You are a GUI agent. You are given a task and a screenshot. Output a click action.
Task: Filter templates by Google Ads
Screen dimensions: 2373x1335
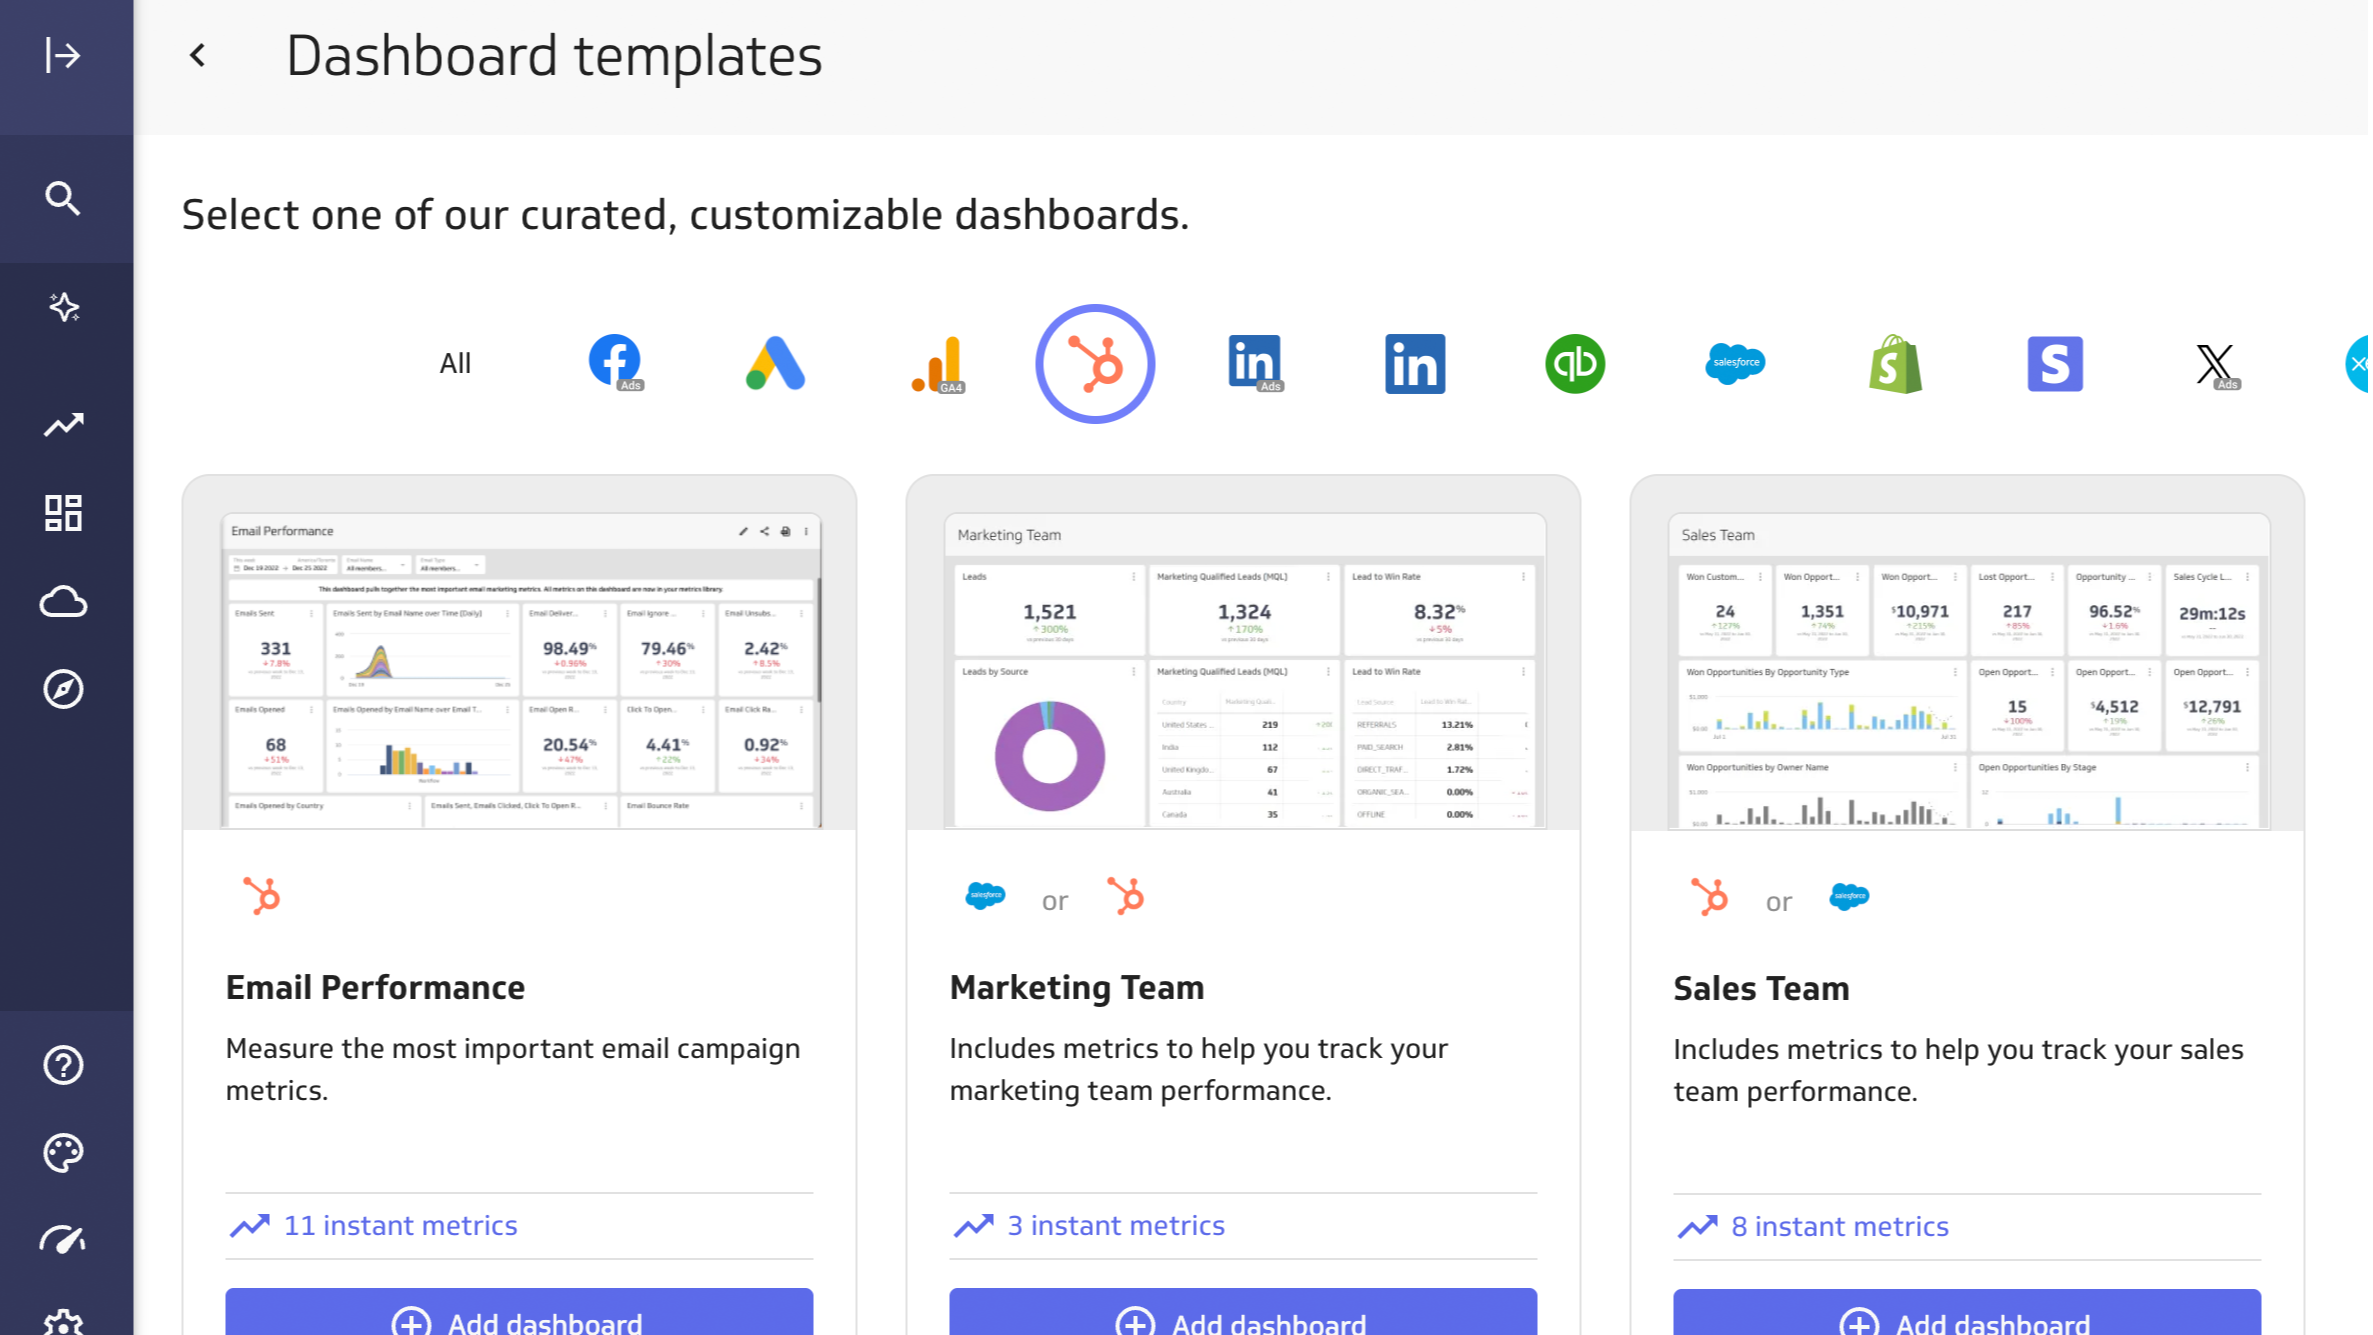coord(775,363)
